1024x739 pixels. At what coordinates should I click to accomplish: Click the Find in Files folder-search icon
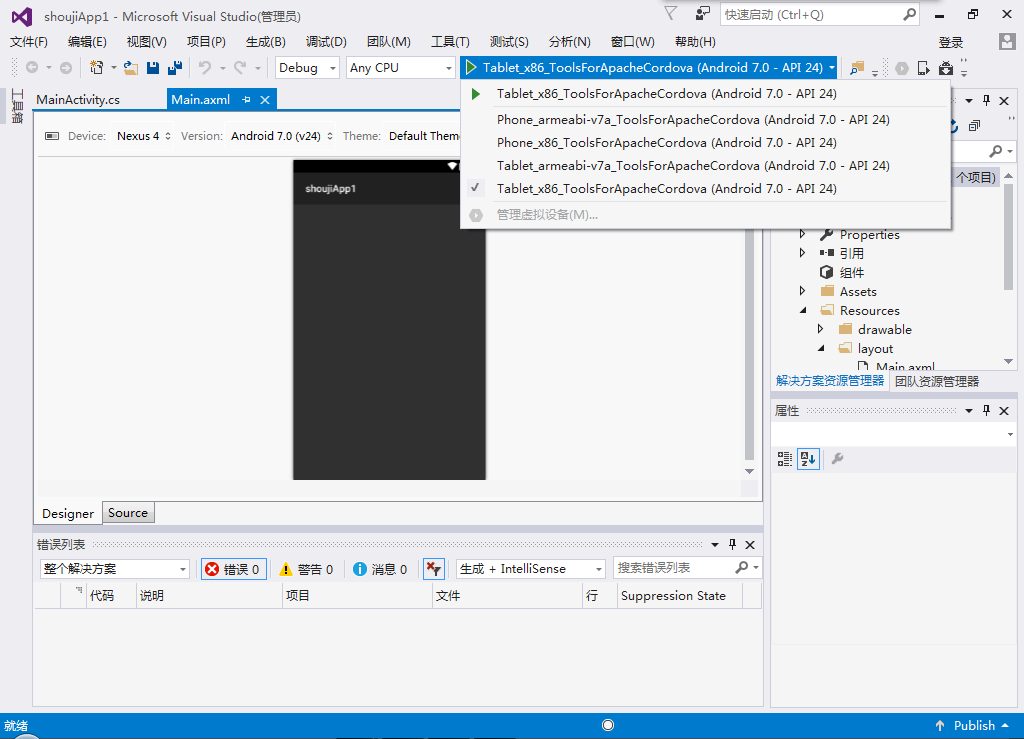click(x=857, y=67)
